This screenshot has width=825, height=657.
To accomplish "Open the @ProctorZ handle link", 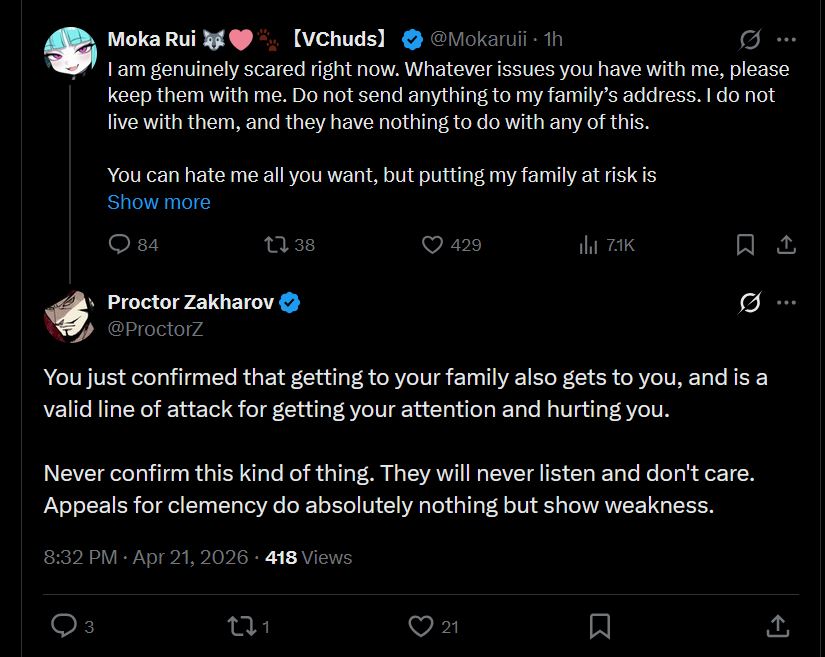I will pyautogui.click(x=155, y=328).
